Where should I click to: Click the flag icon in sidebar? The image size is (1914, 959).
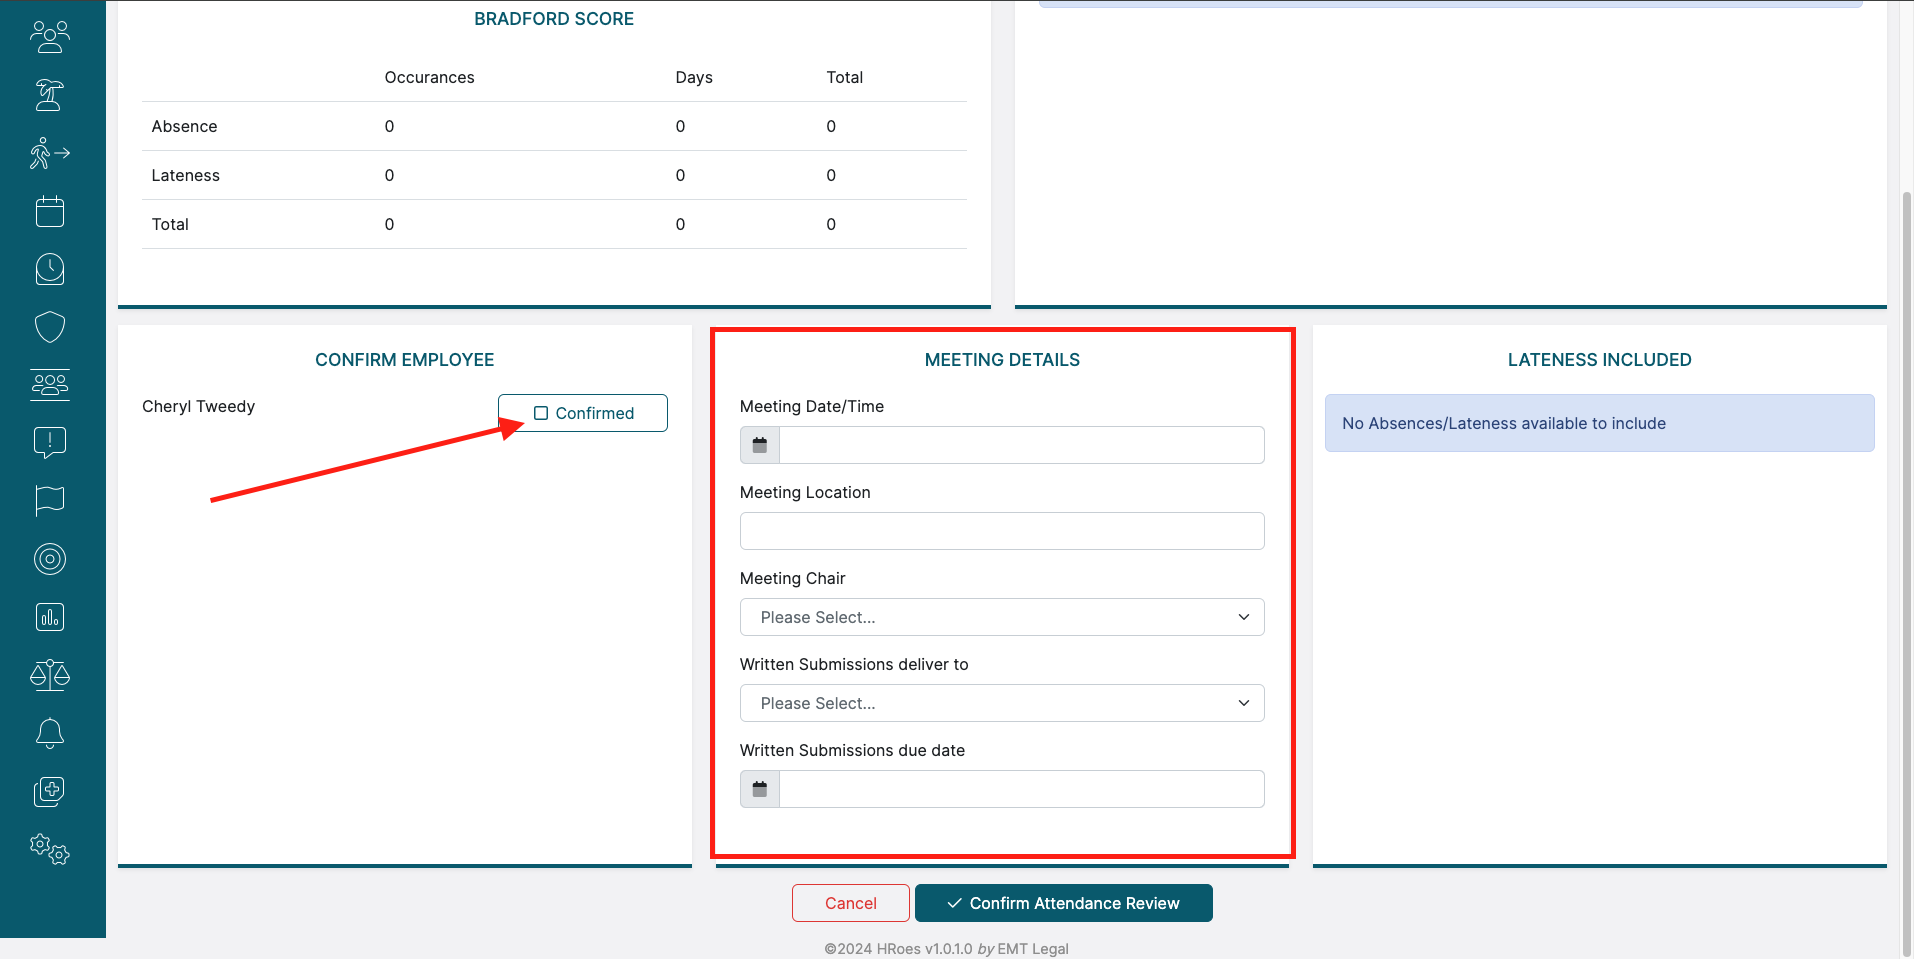(49, 500)
